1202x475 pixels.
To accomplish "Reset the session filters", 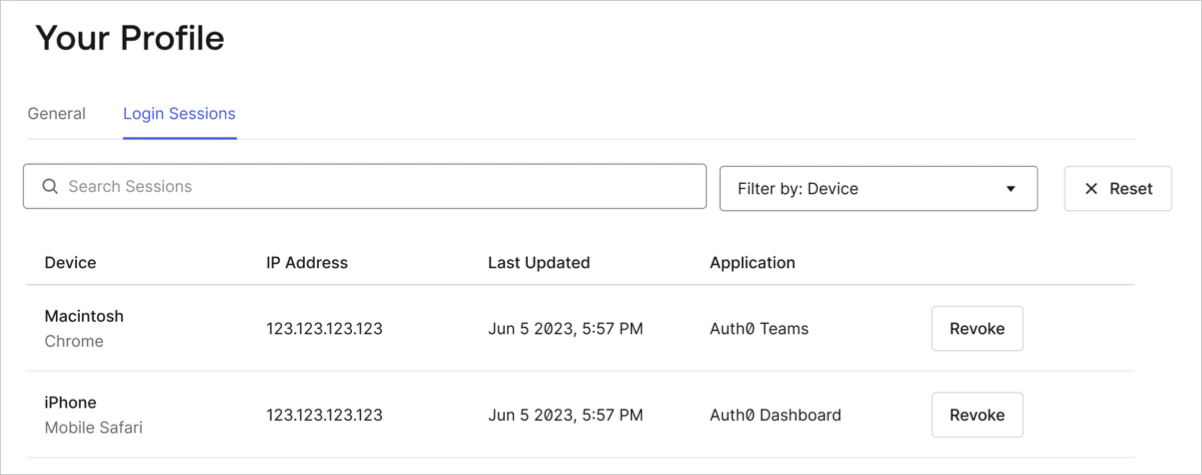I will point(1118,188).
